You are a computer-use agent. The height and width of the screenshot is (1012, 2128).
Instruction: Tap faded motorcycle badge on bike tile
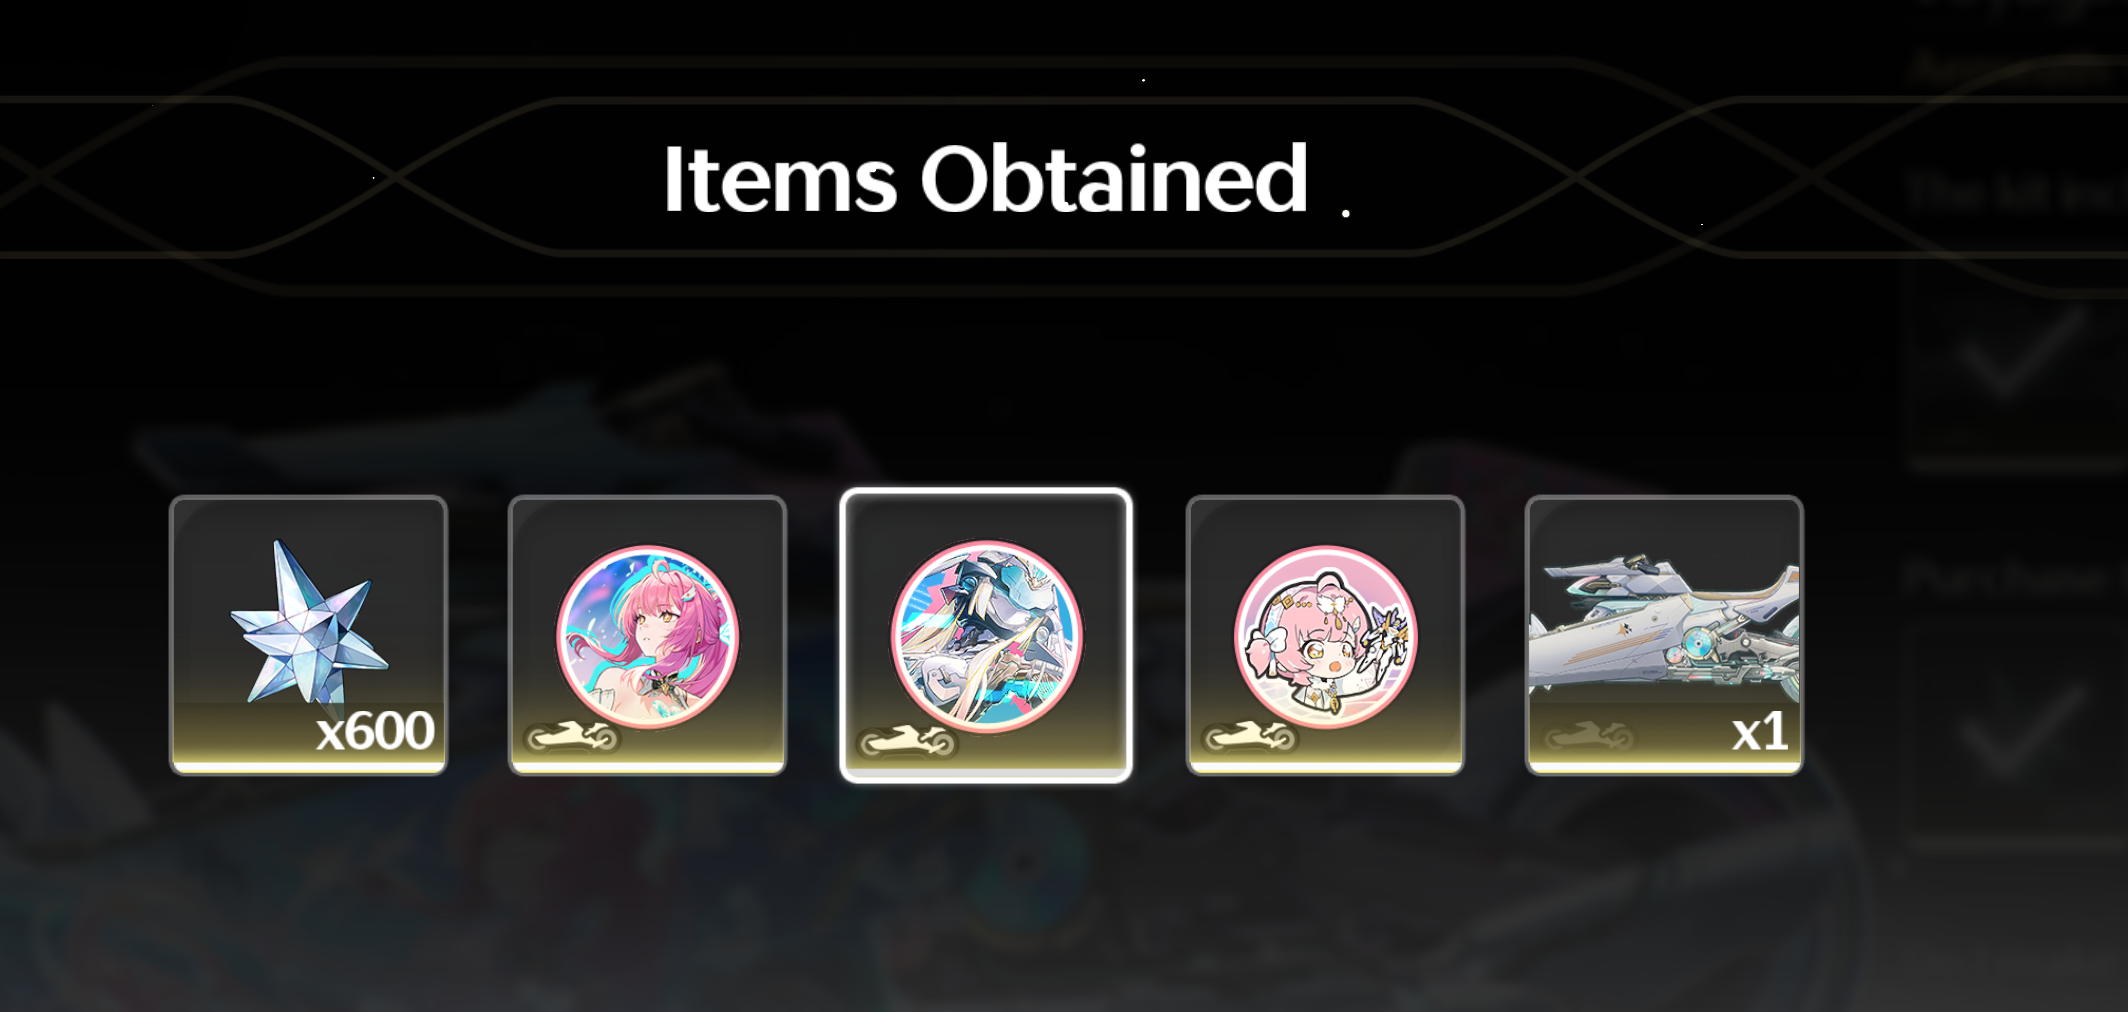[1589, 738]
